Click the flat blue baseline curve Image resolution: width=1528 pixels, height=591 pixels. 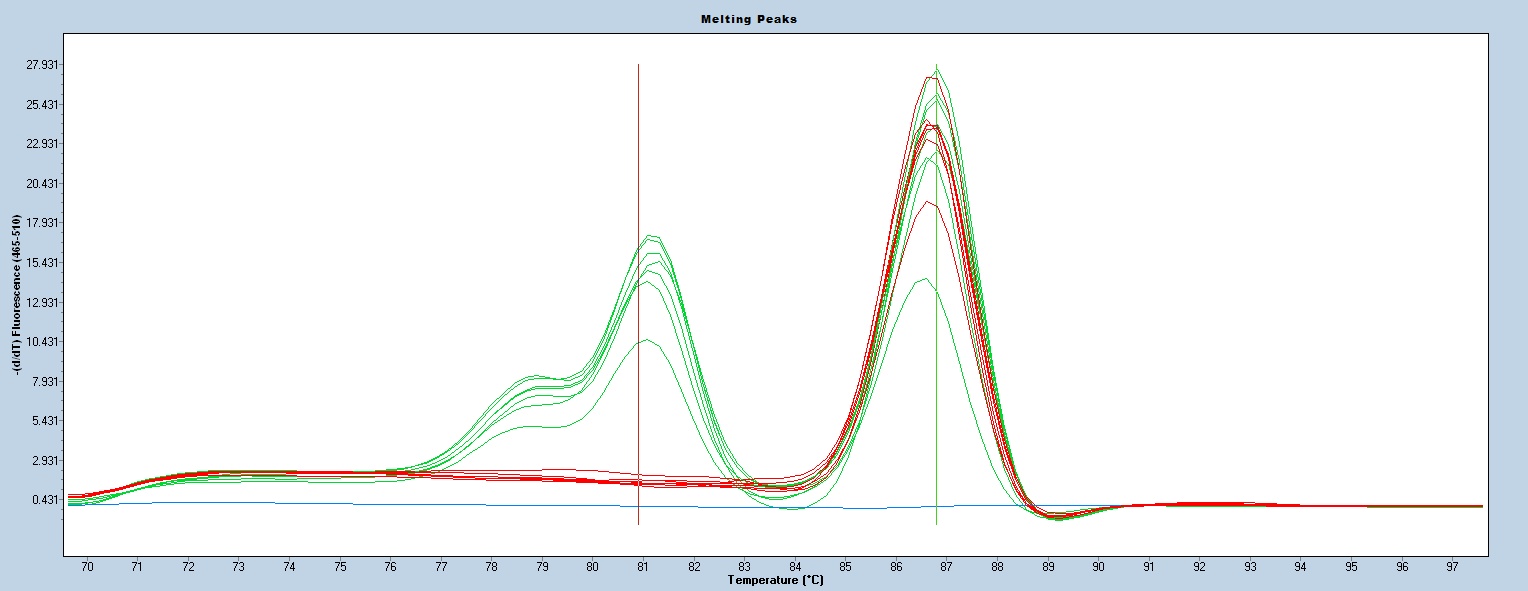click(400, 504)
